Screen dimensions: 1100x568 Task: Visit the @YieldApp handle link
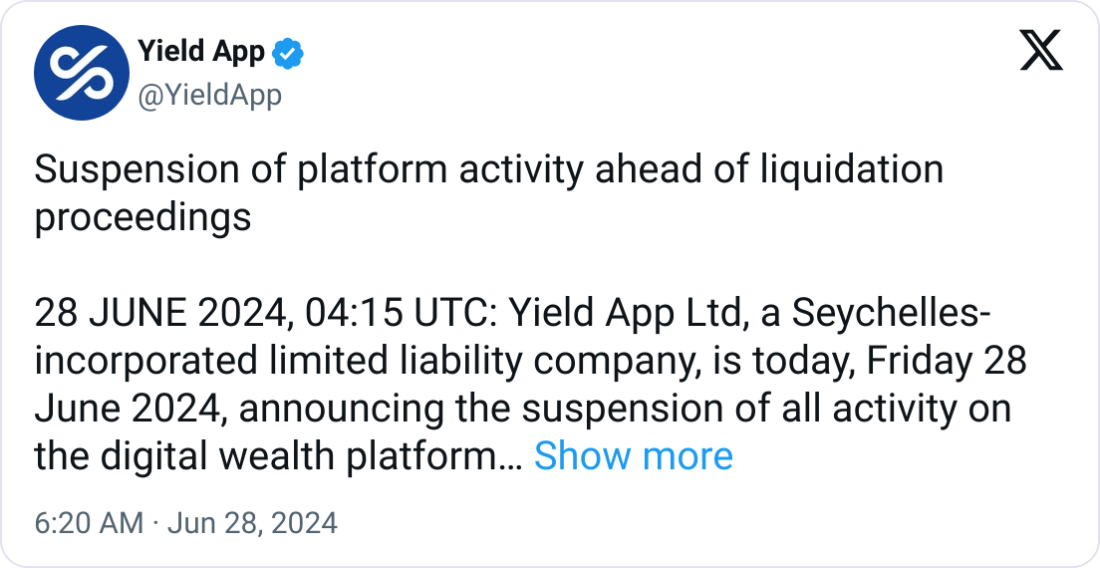pos(208,95)
